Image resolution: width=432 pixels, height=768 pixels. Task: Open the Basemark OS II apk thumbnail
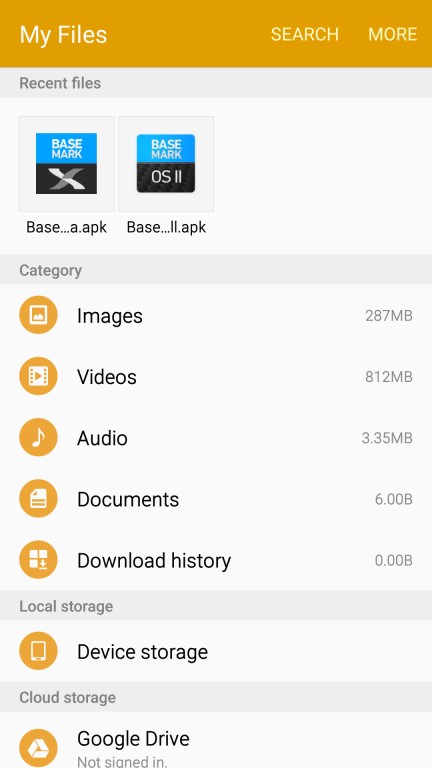click(166, 164)
